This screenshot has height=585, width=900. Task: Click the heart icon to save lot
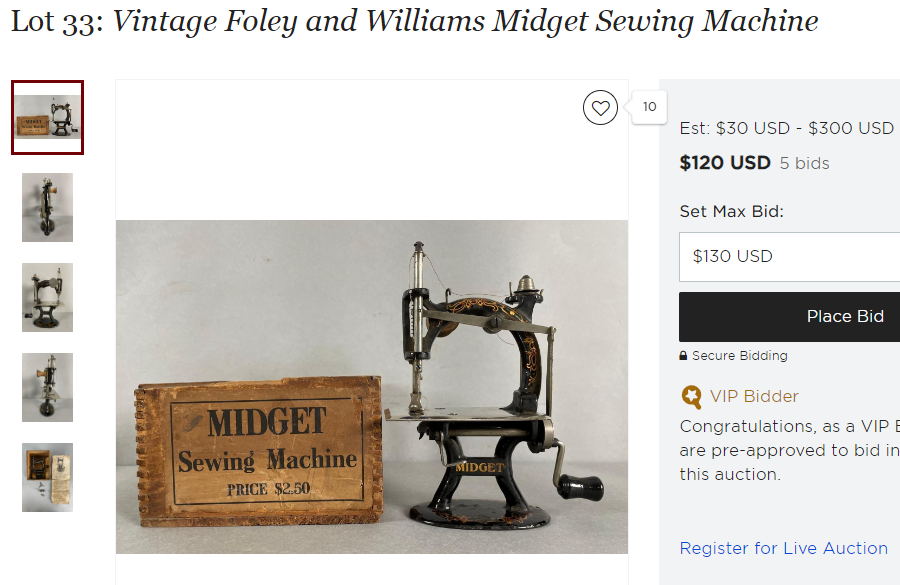pos(600,108)
